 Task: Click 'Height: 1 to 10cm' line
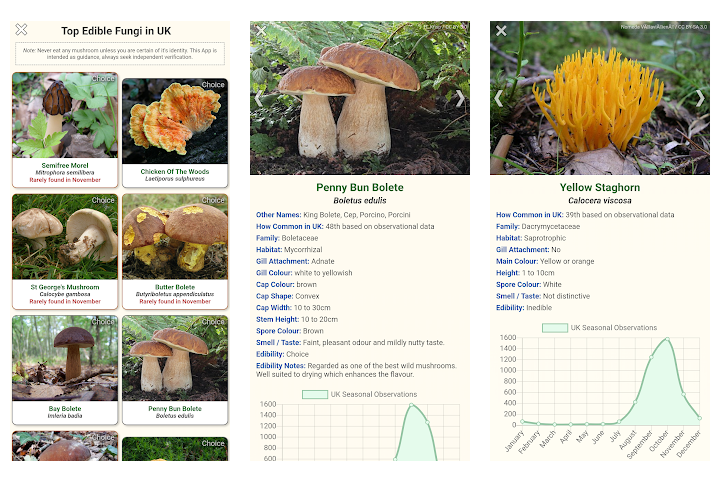click(x=525, y=273)
